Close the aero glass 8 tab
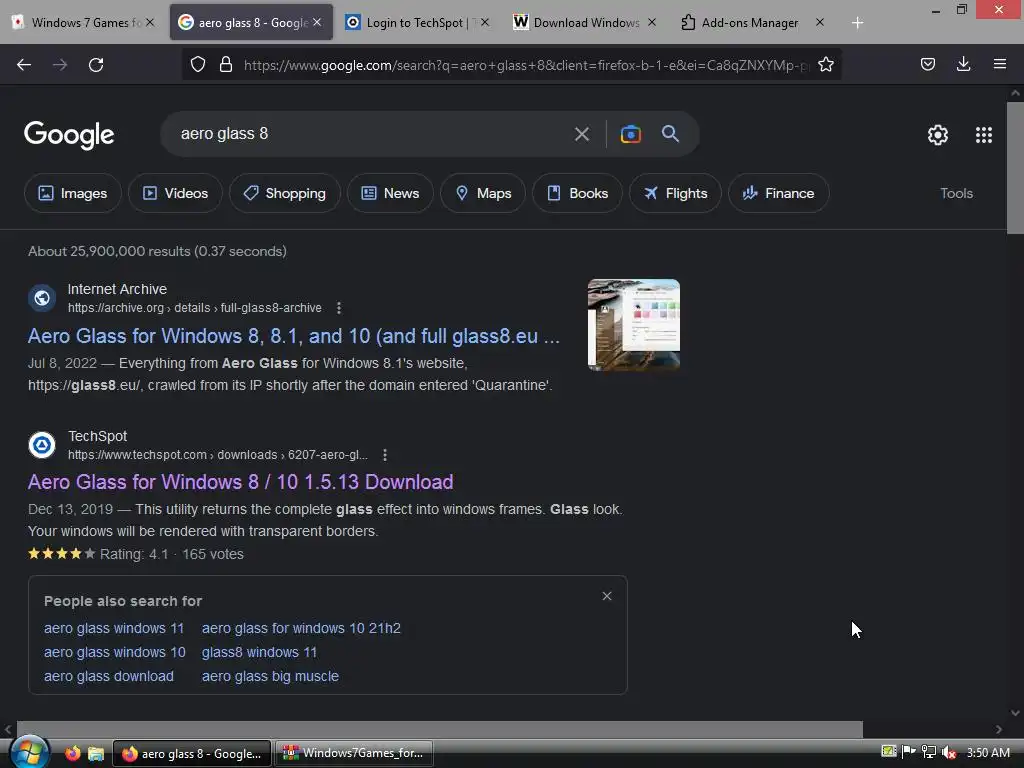1024x768 pixels. [x=317, y=22]
